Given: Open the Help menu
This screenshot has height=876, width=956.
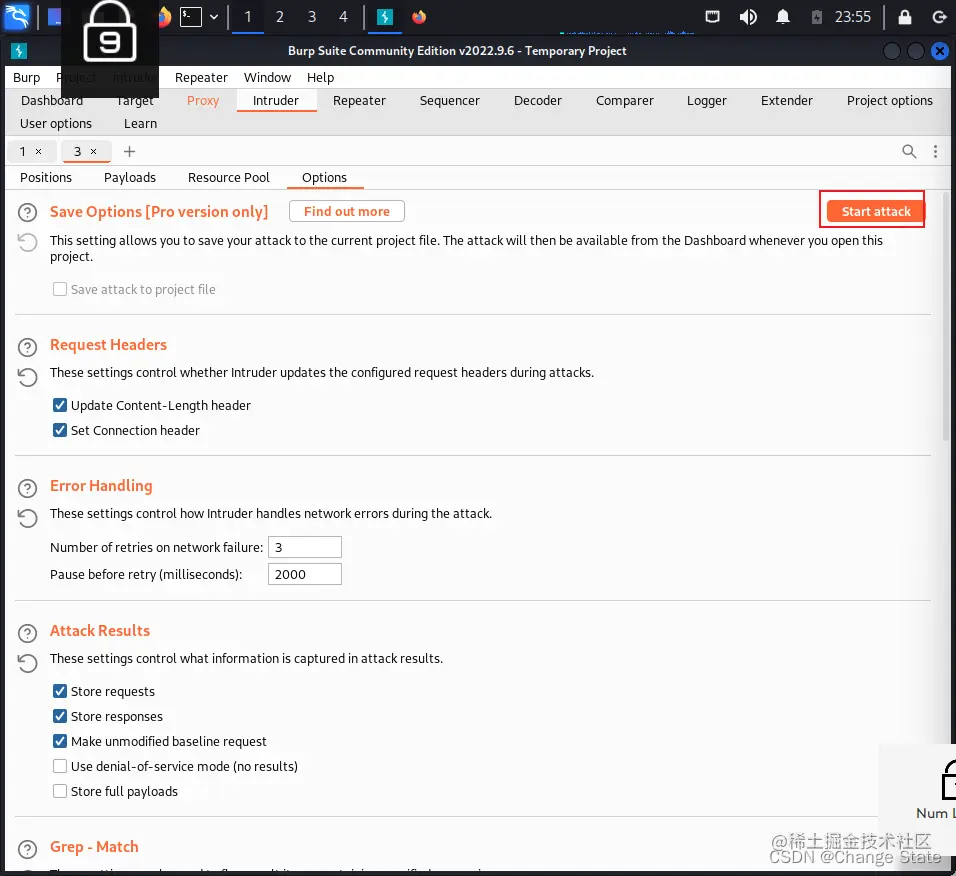Looking at the screenshot, I should coord(320,77).
